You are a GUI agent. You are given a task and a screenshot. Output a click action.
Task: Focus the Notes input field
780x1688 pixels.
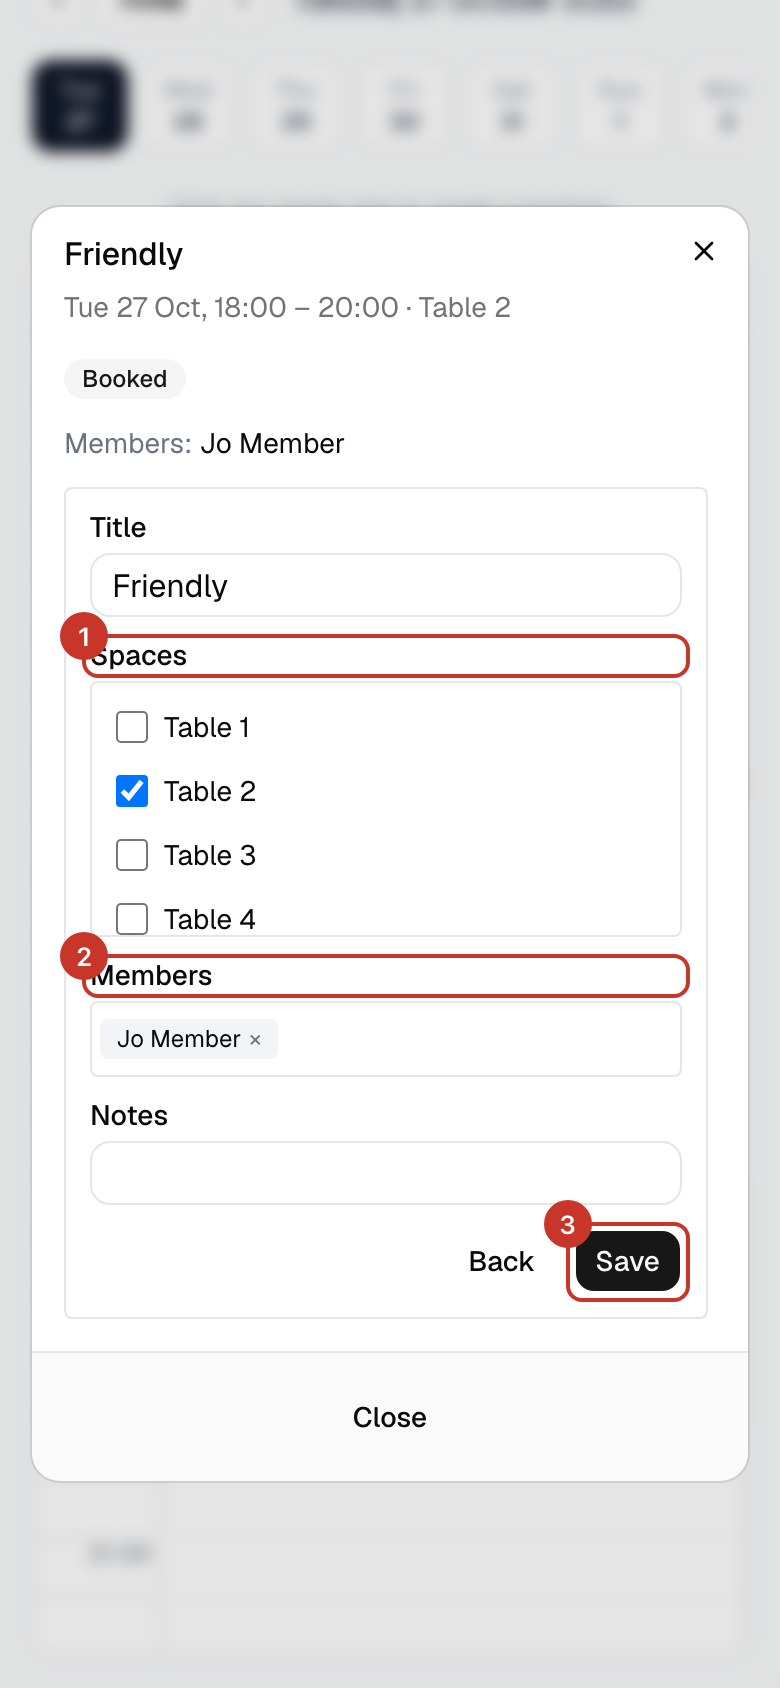tap(386, 1173)
